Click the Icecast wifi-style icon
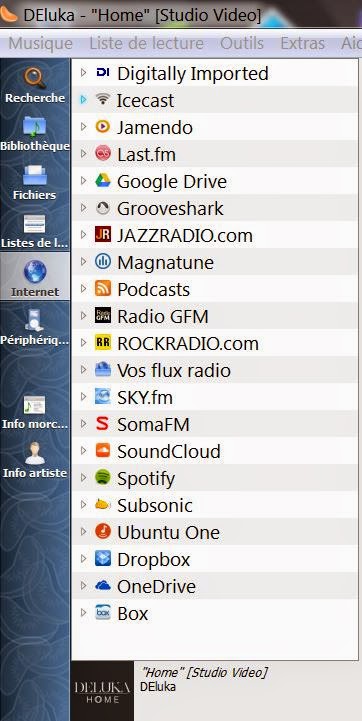This screenshot has height=721, width=362. (x=103, y=100)
